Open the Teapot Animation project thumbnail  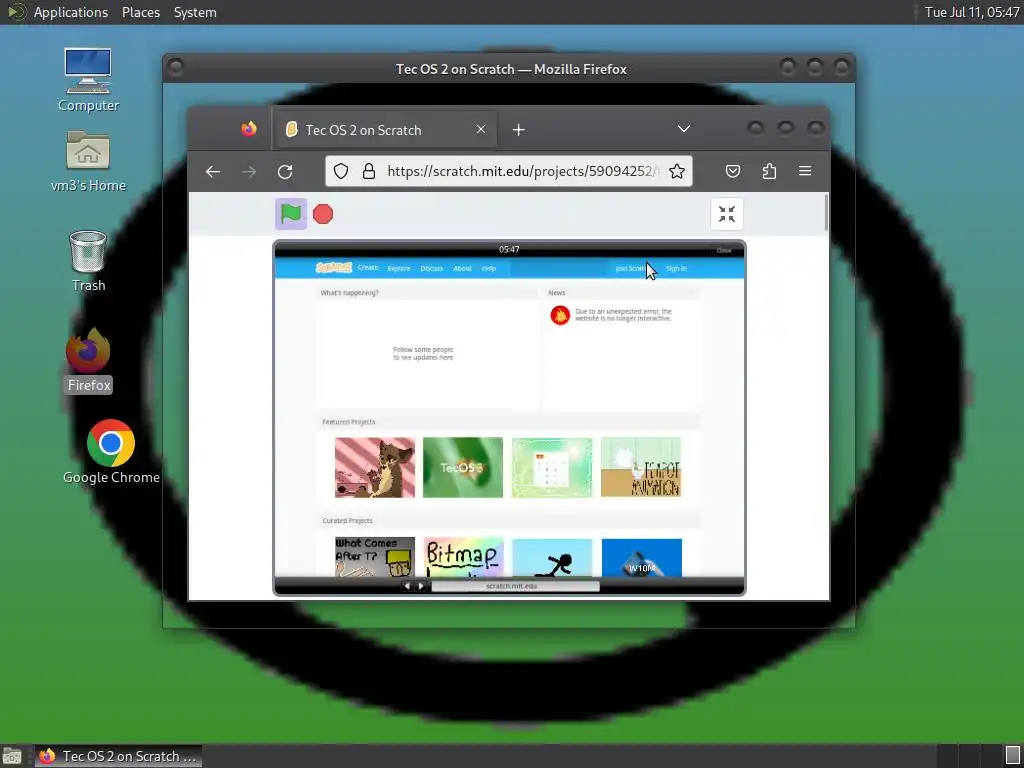tap(641, 468)
